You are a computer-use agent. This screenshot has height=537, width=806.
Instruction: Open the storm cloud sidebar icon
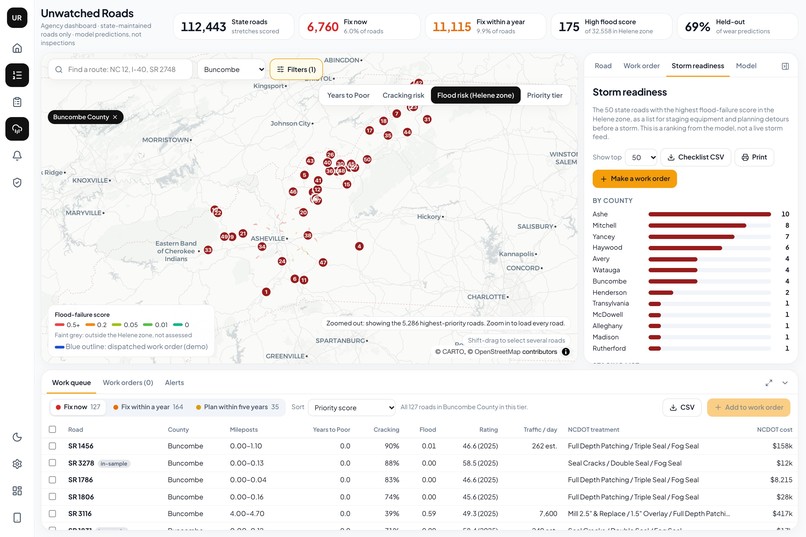click(17, 128)
